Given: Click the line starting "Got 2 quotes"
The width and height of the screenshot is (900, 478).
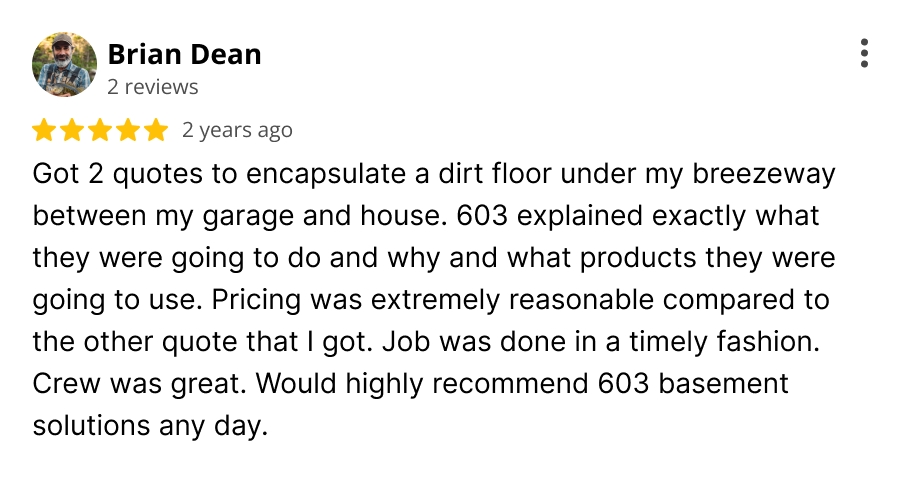Looking at the screenshot, I should [434, 174].
